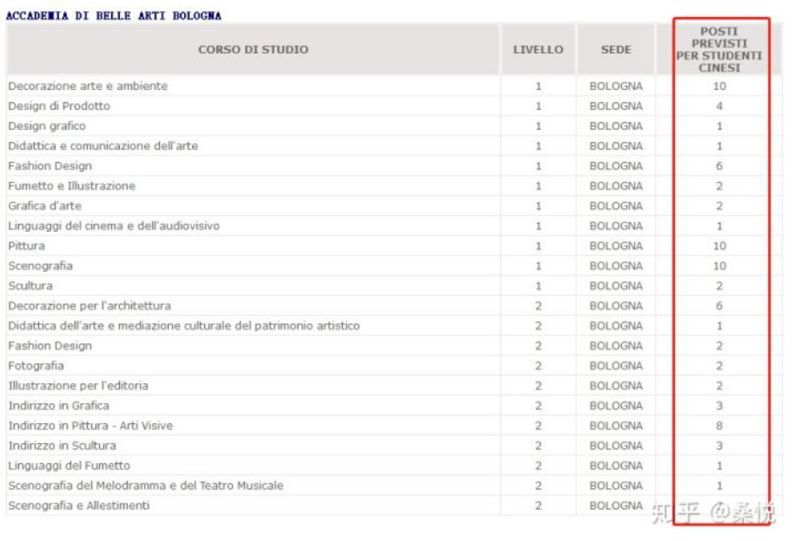Click the 'CORSO DI STUDIO' column header
This screenshot has width=793, height=541.
[253, 50]
